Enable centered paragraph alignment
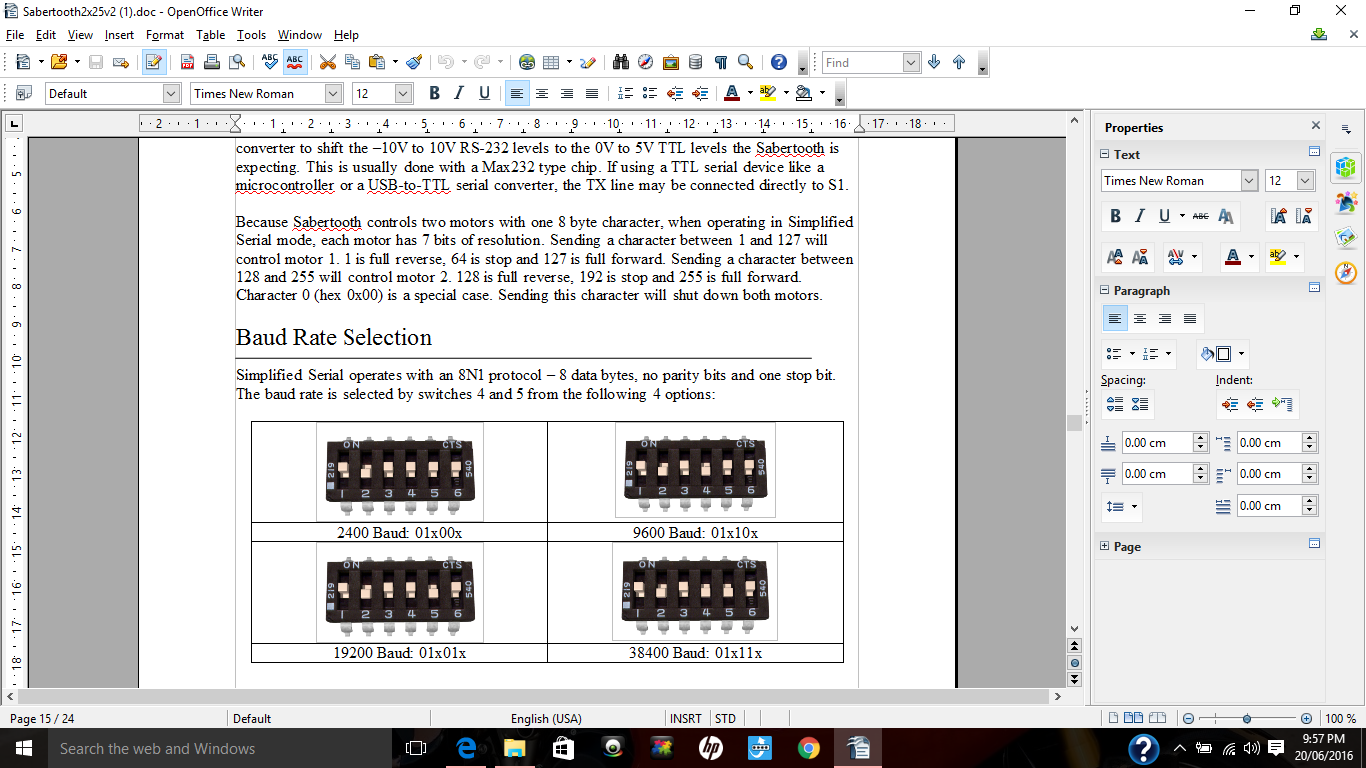Image resolution: width=1366 pixels, height=768 pixels. coord(541,93)
